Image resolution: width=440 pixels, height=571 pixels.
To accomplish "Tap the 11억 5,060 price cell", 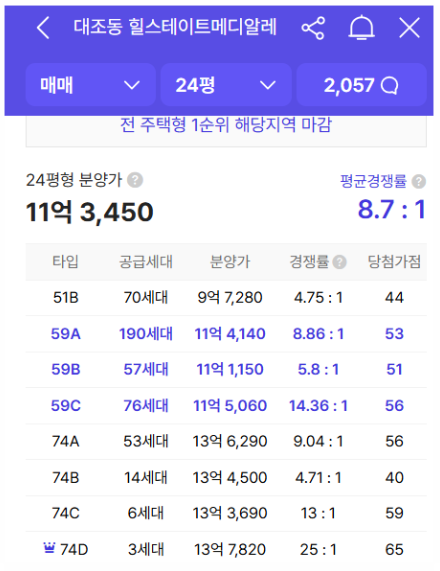I will pyautogui.click(x=230, y=405).
